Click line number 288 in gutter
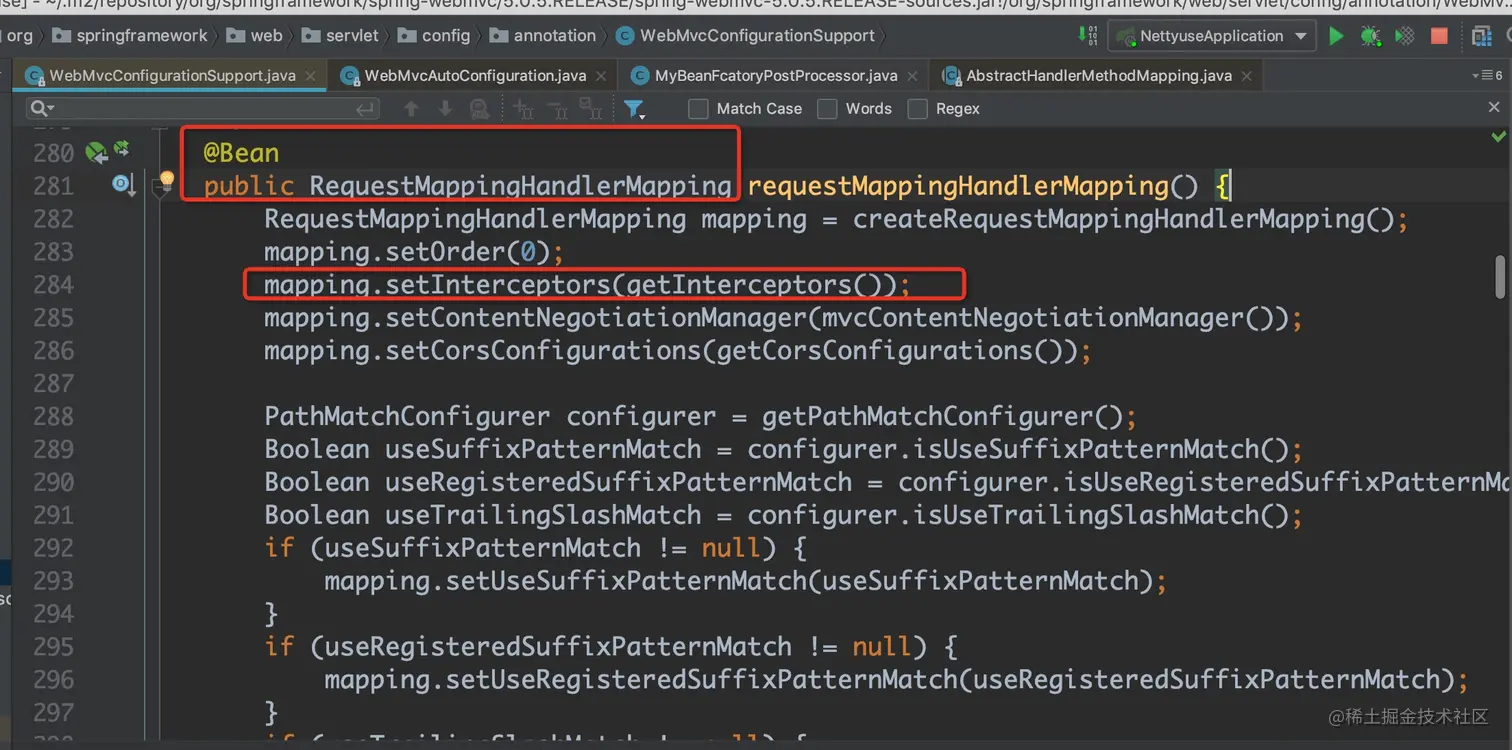This screenshot has height=750, width=1512. [x=53, y=416]
